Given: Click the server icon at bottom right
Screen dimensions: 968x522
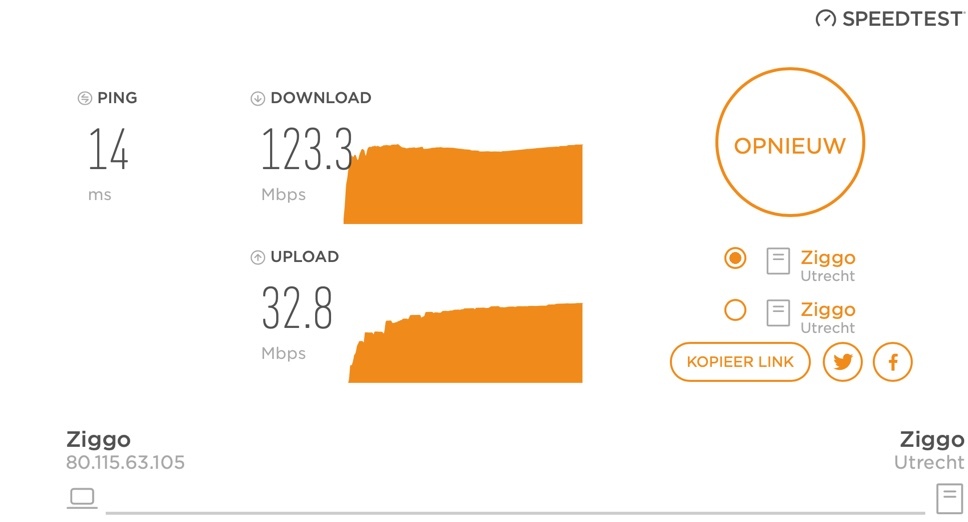Looking at the screenshot, I should [949, 499].
